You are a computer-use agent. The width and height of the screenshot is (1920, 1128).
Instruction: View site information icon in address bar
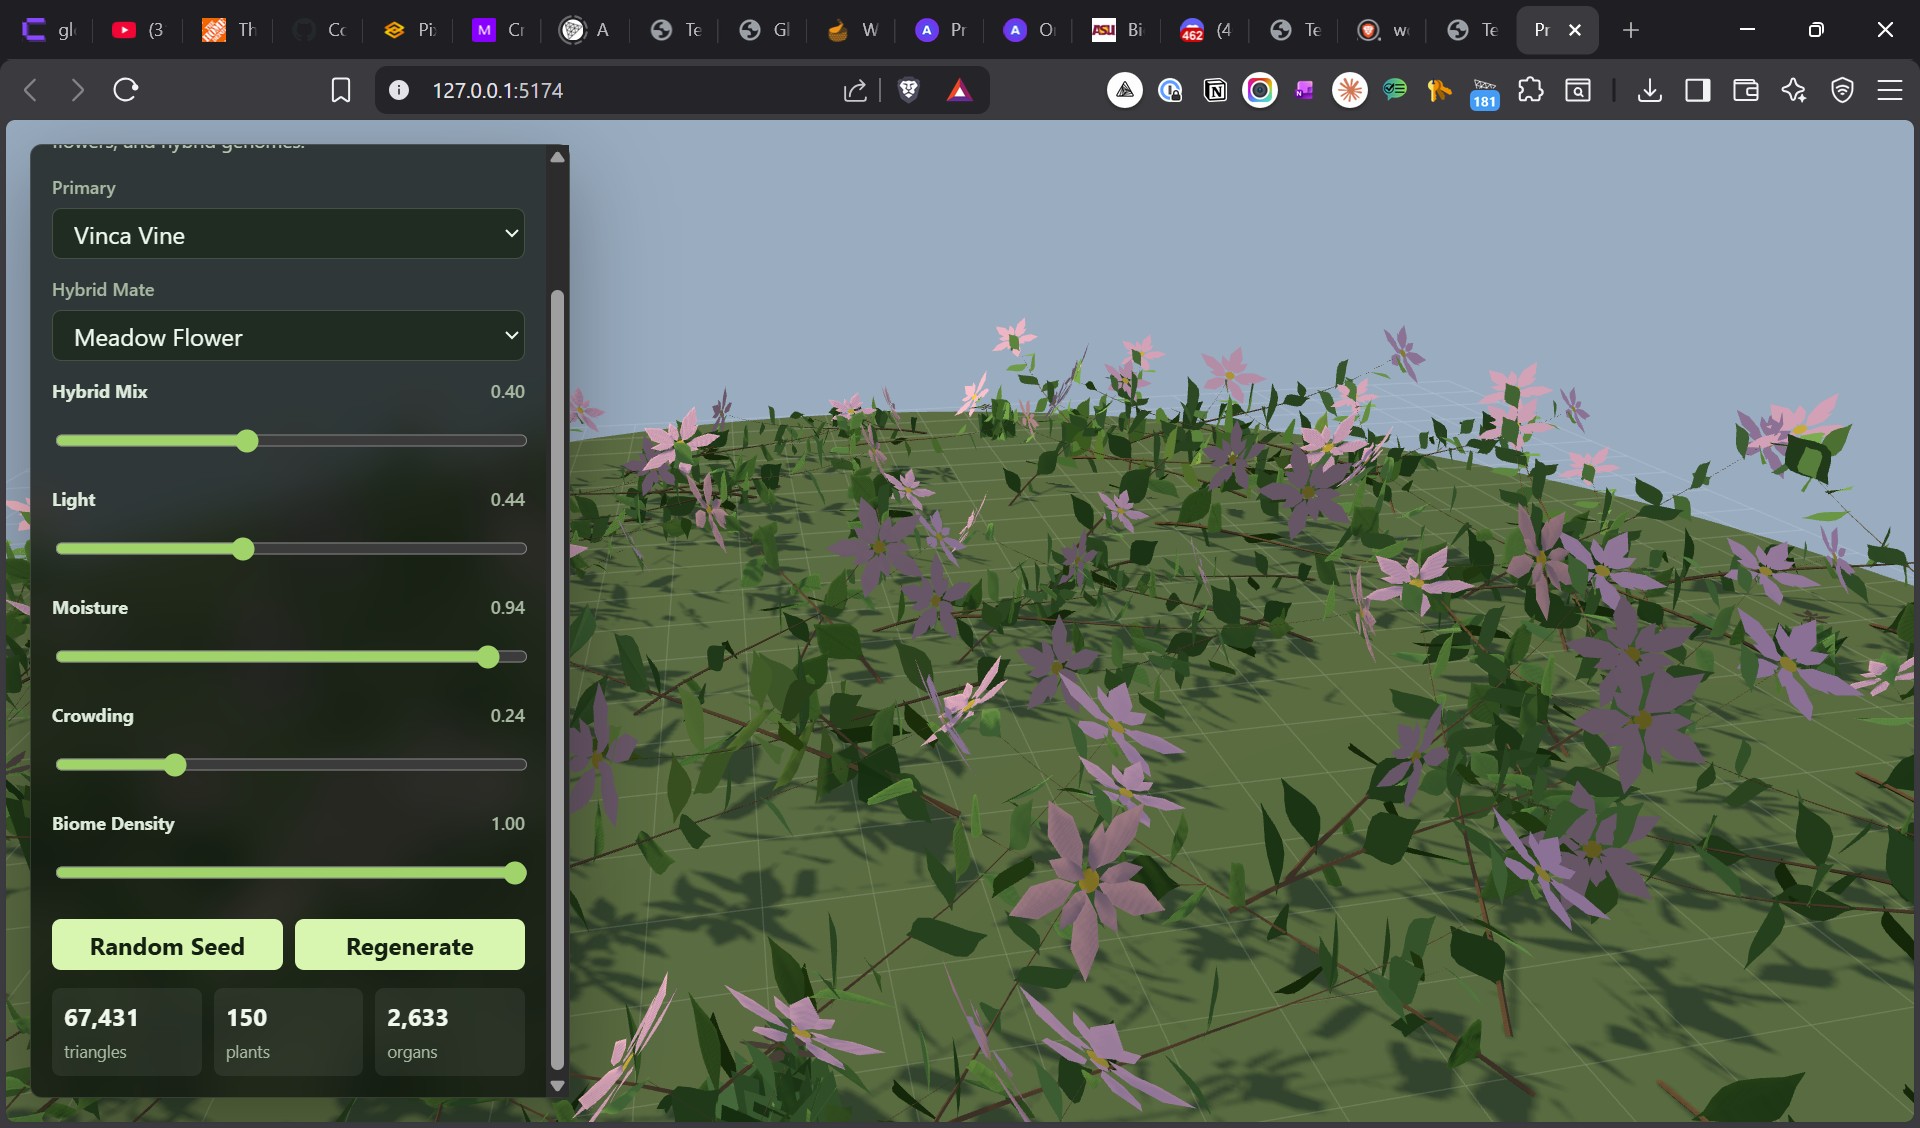point(399,90)
